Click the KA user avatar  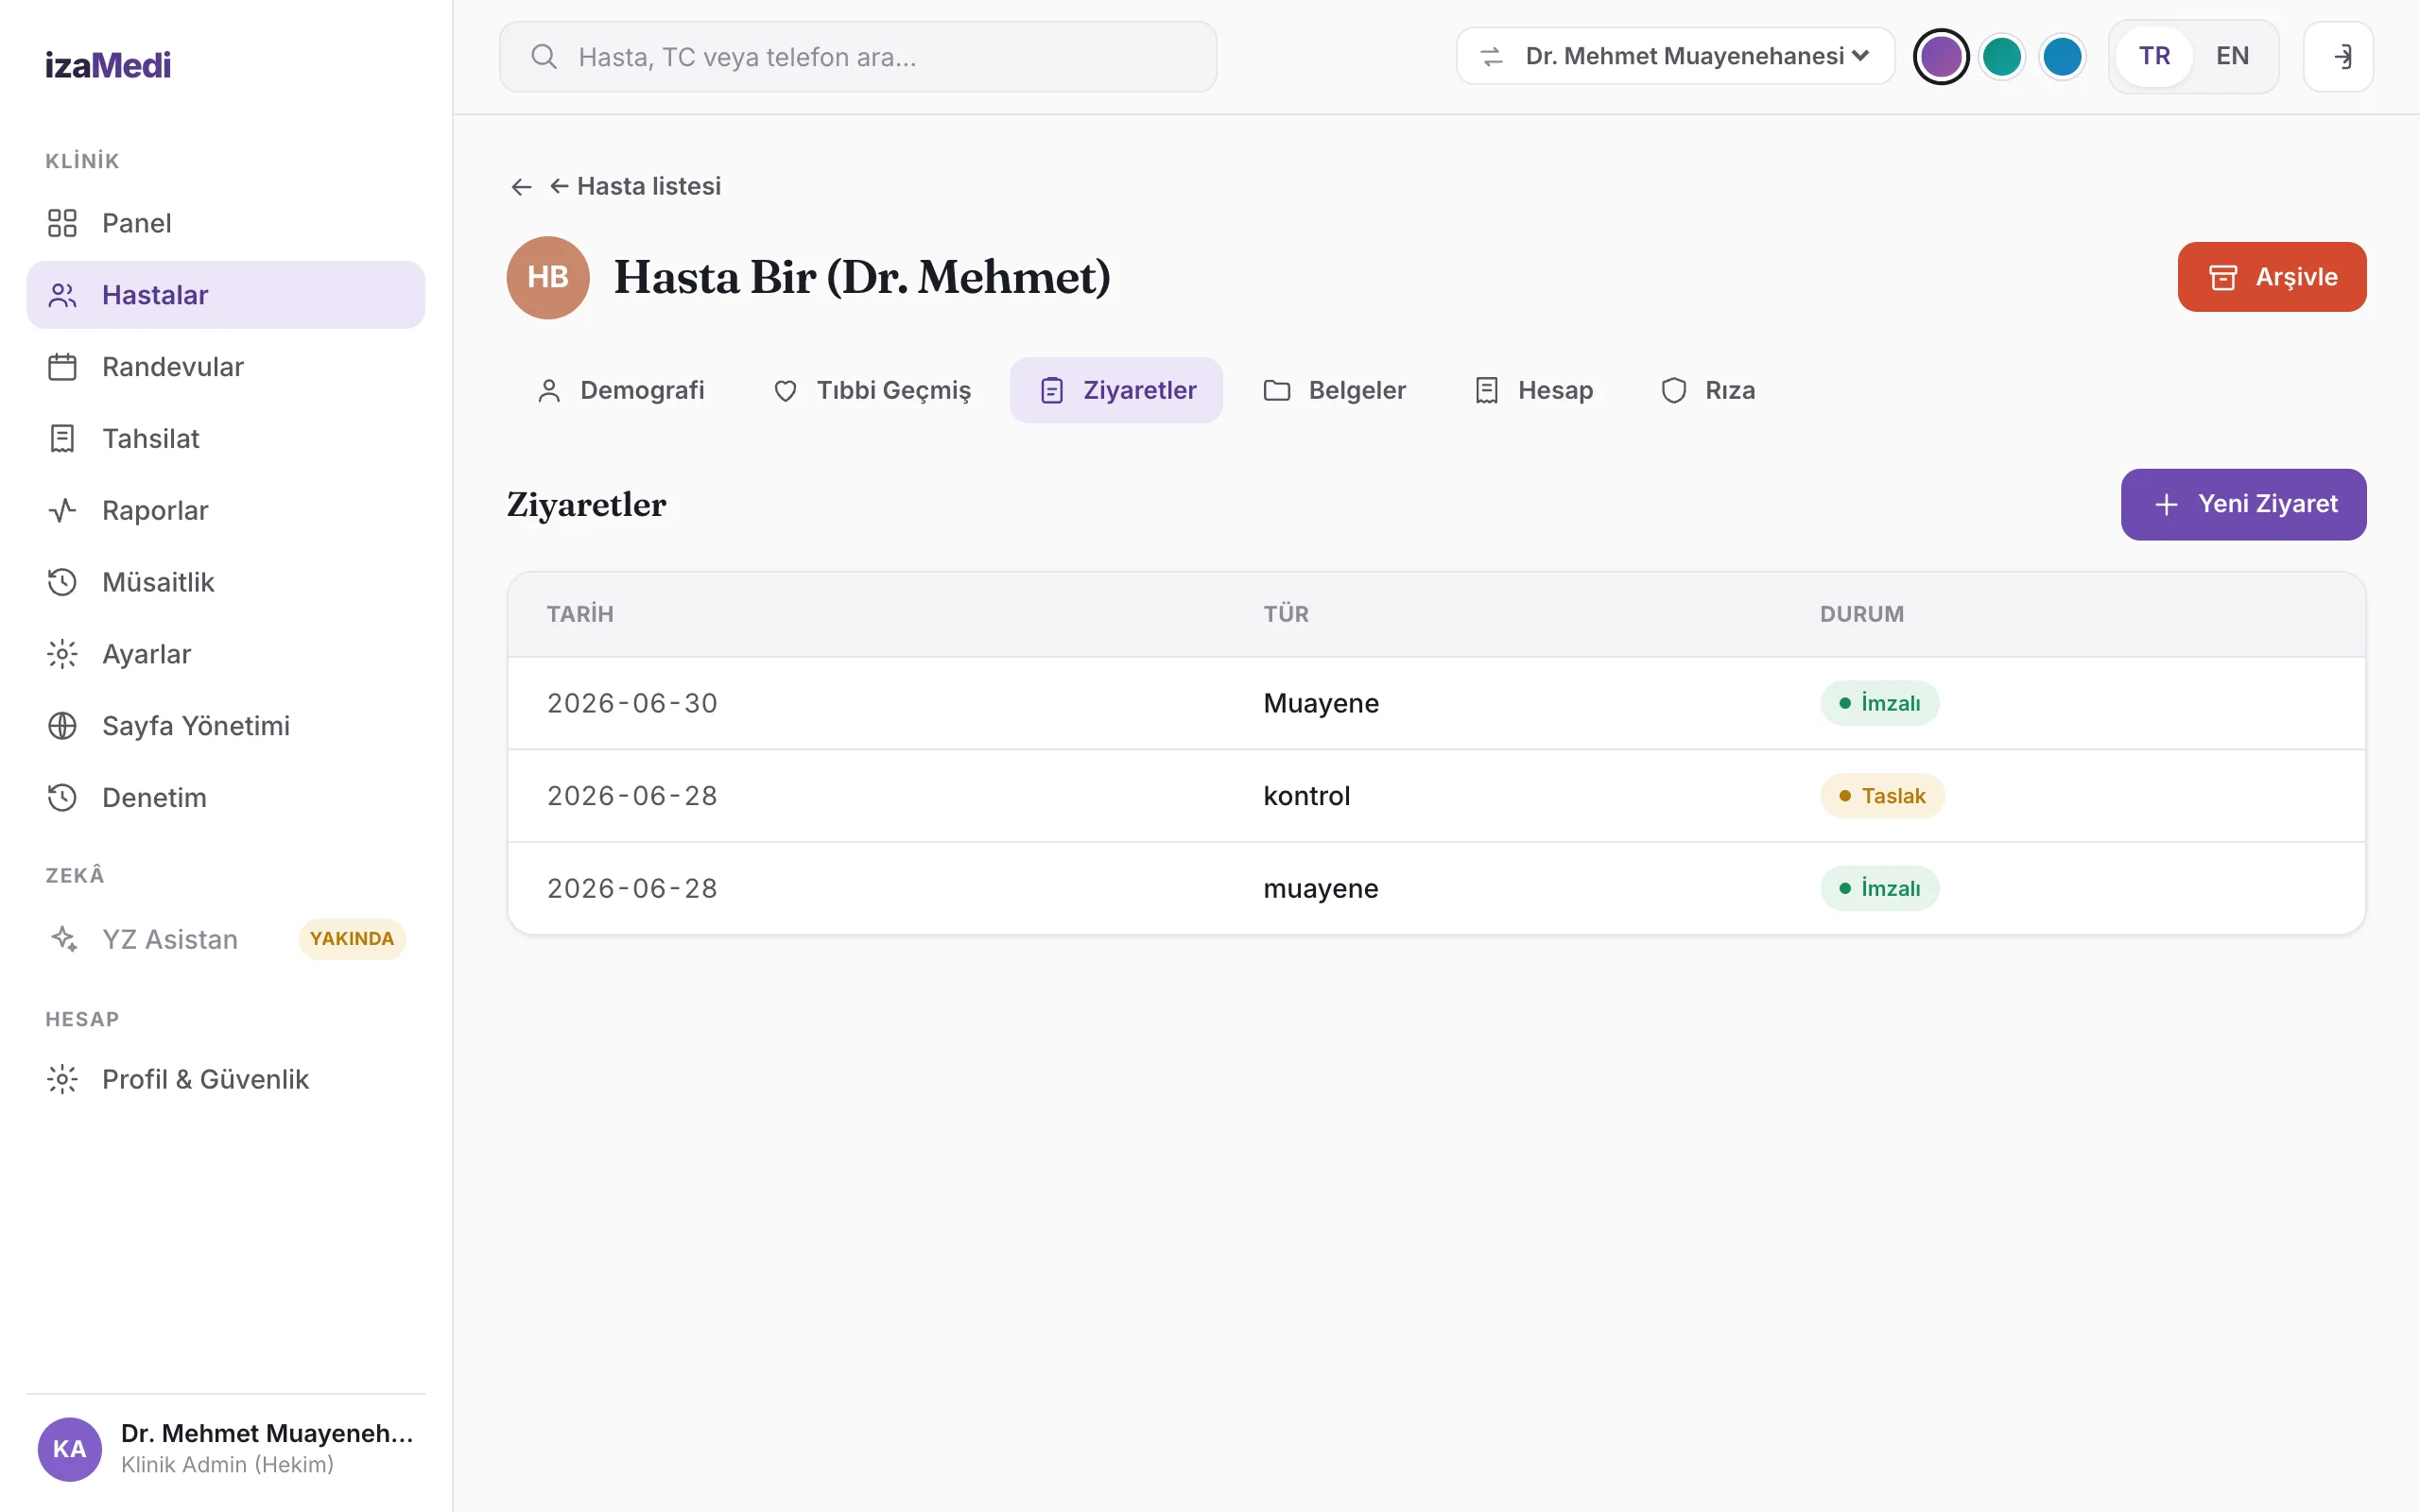pyautogui.click(x=70, y=1449)
